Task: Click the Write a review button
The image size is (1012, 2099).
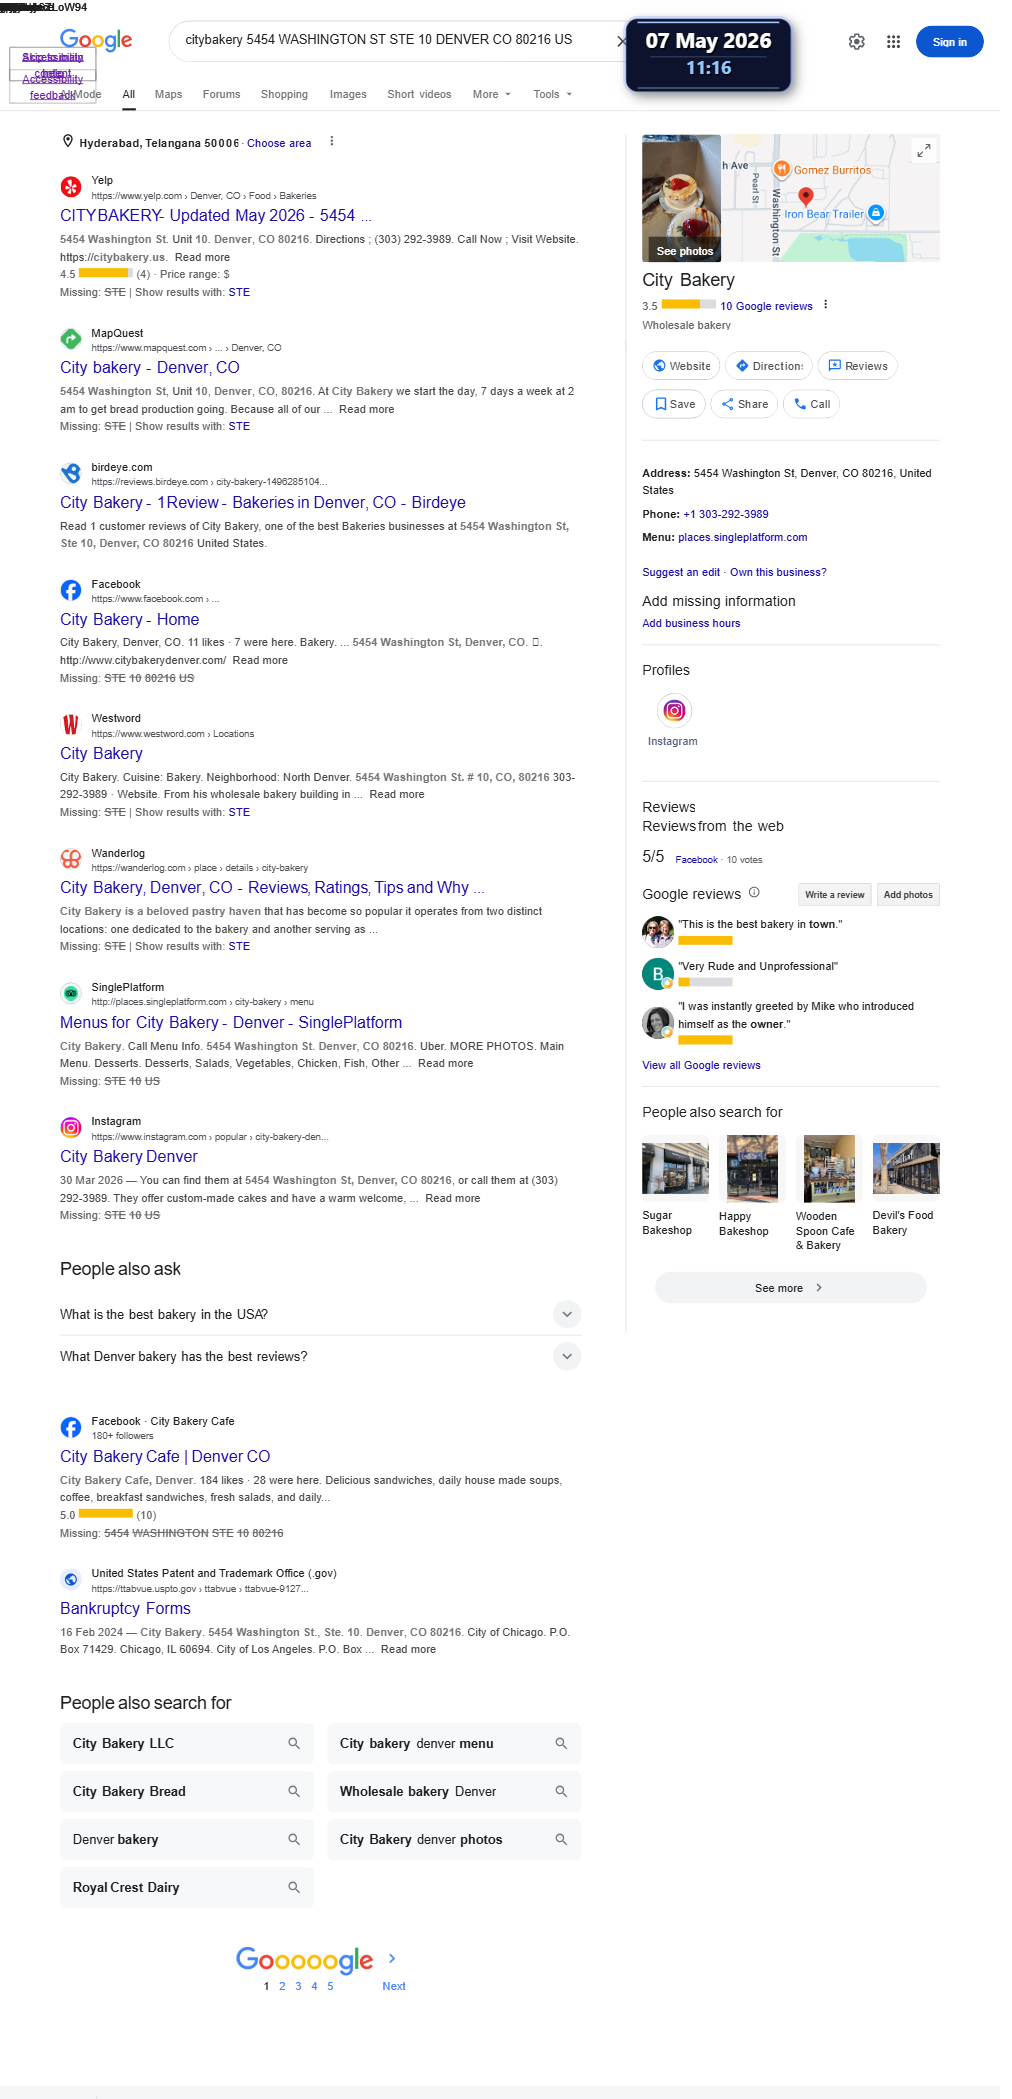Action: (835, 894)
